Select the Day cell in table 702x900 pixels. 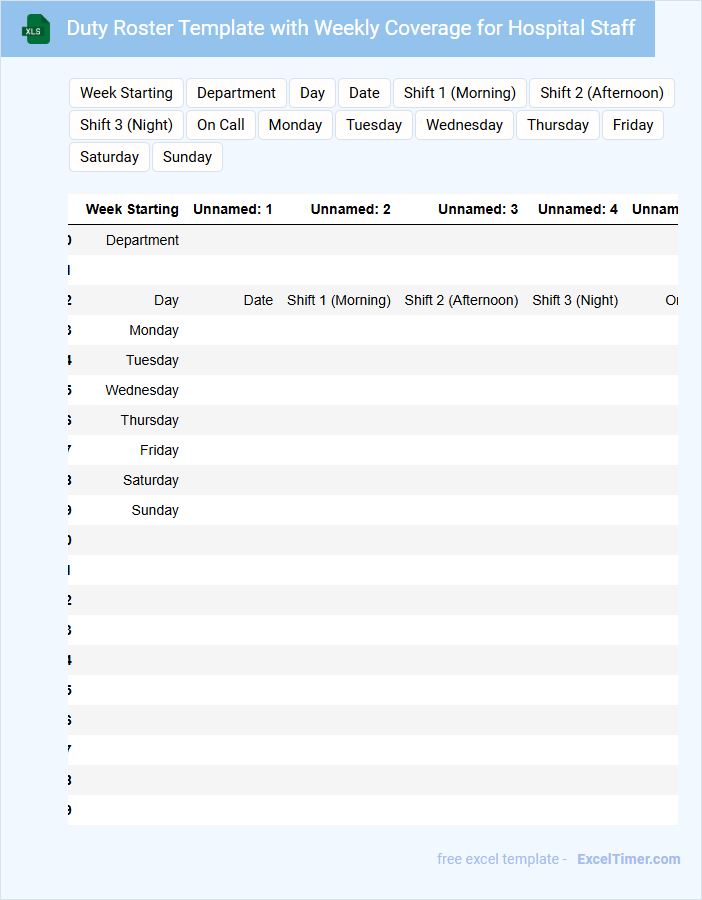point(166,300)
